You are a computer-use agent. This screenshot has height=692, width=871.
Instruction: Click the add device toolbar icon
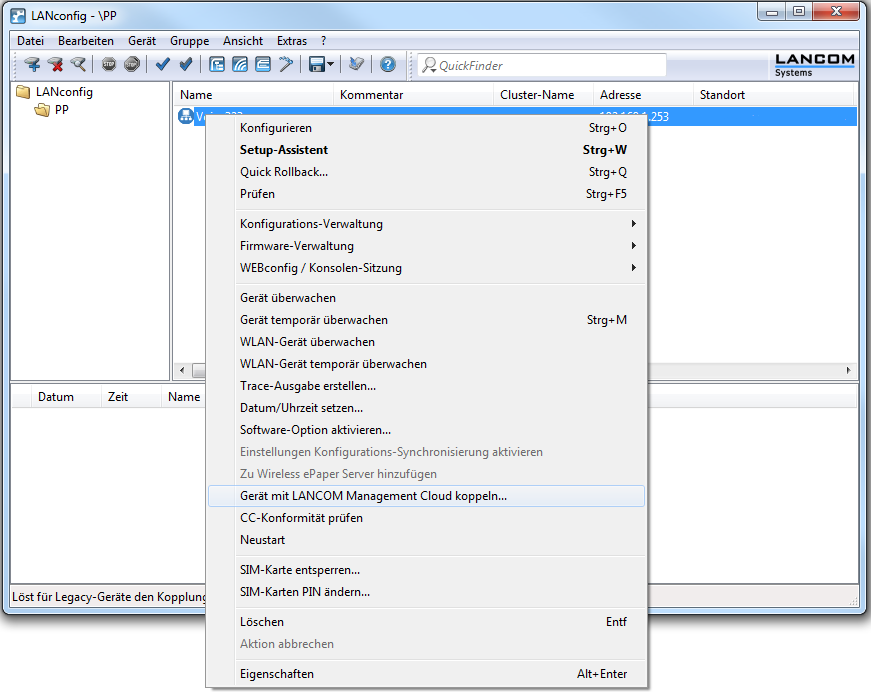(x=32, y=65)
